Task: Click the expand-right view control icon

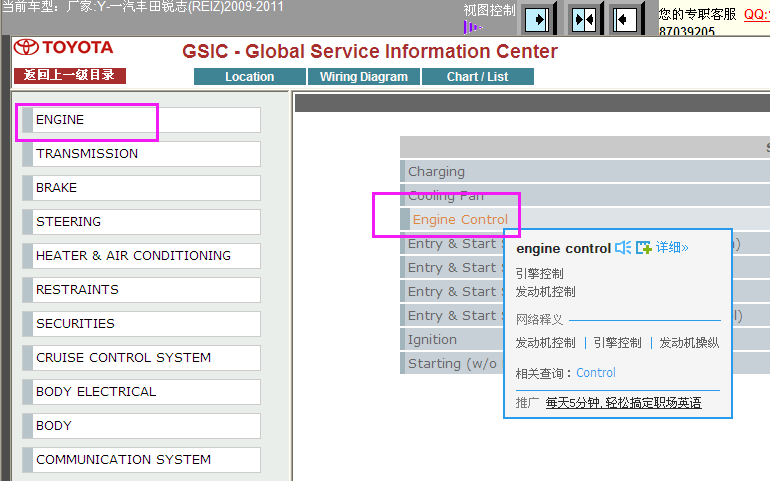Action: coord(539,19)
